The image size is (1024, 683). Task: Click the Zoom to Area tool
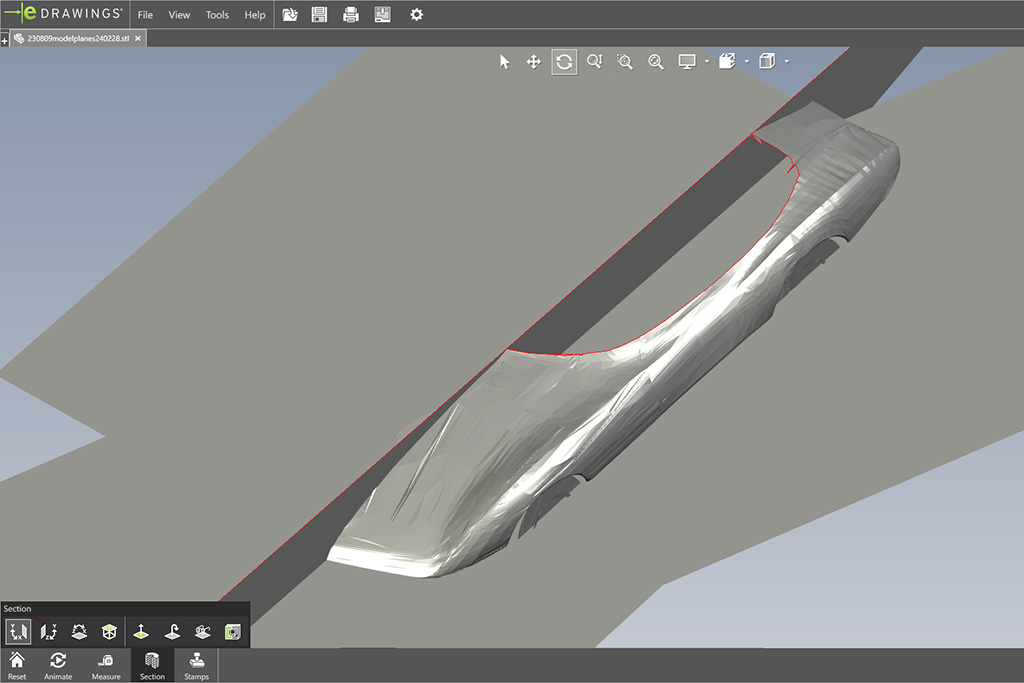[625, 62]
